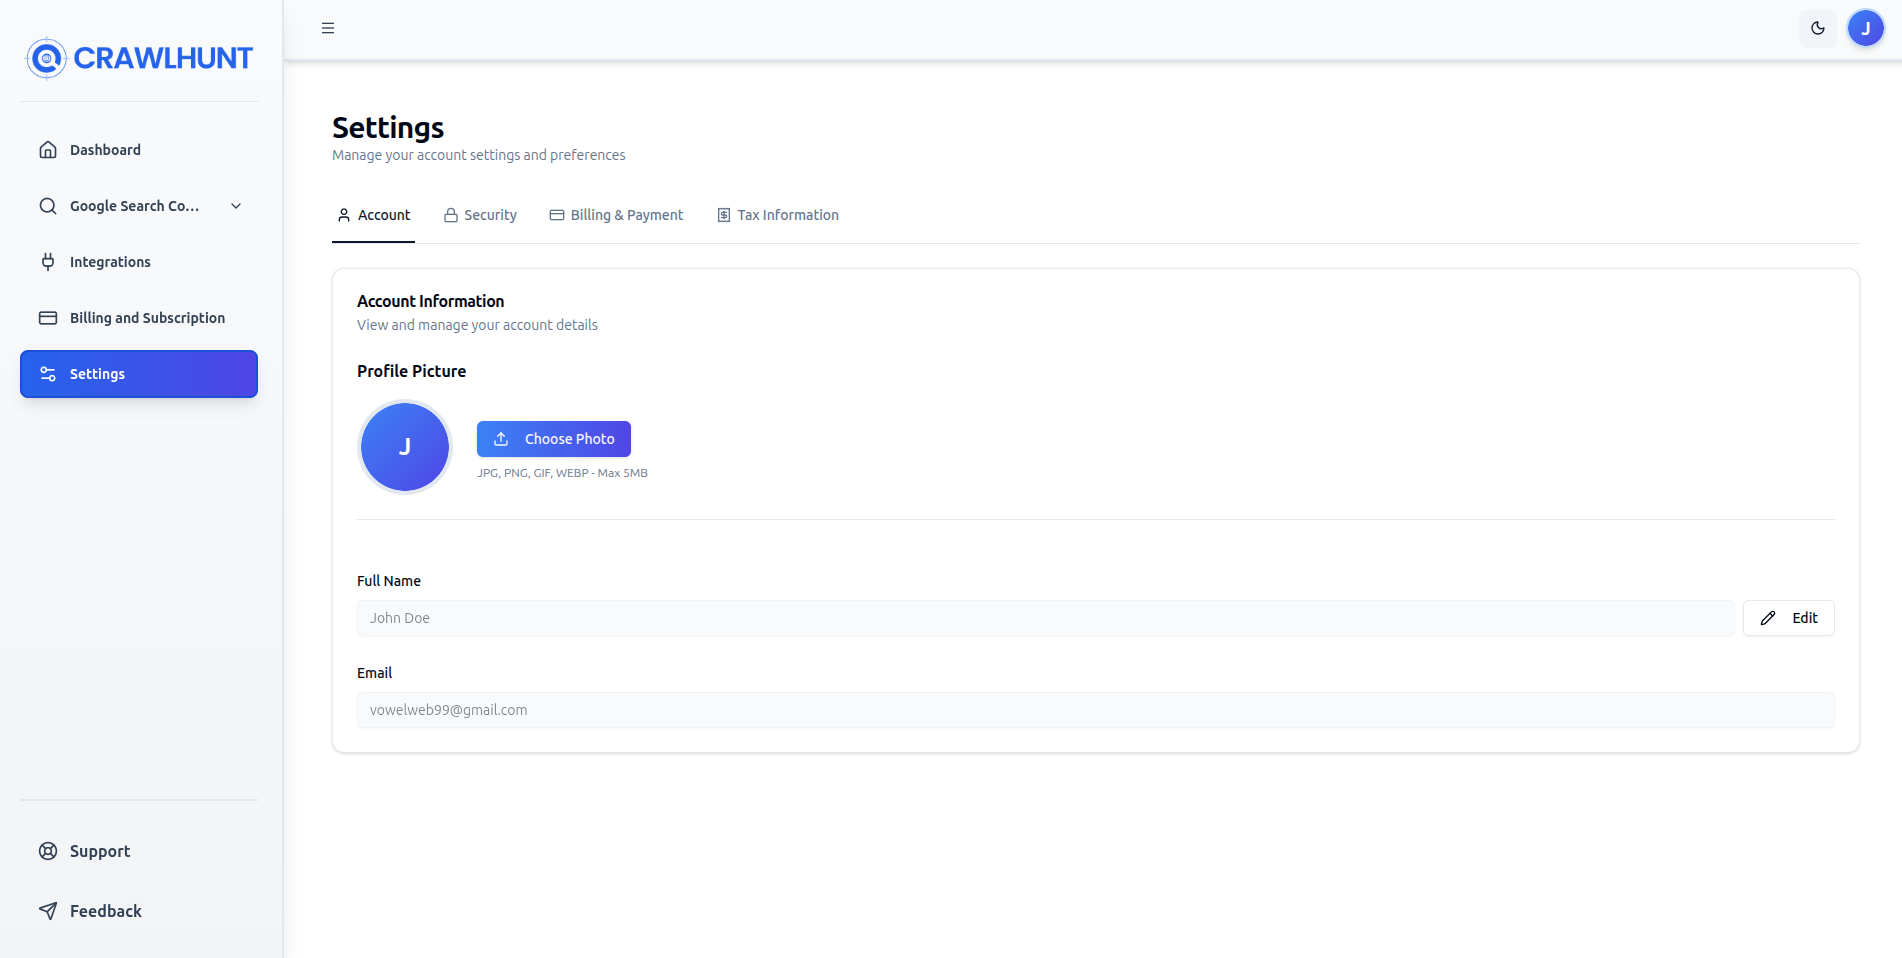Open the CrawlHunt logo icon

pyautogui.click(x=45, y=58)
